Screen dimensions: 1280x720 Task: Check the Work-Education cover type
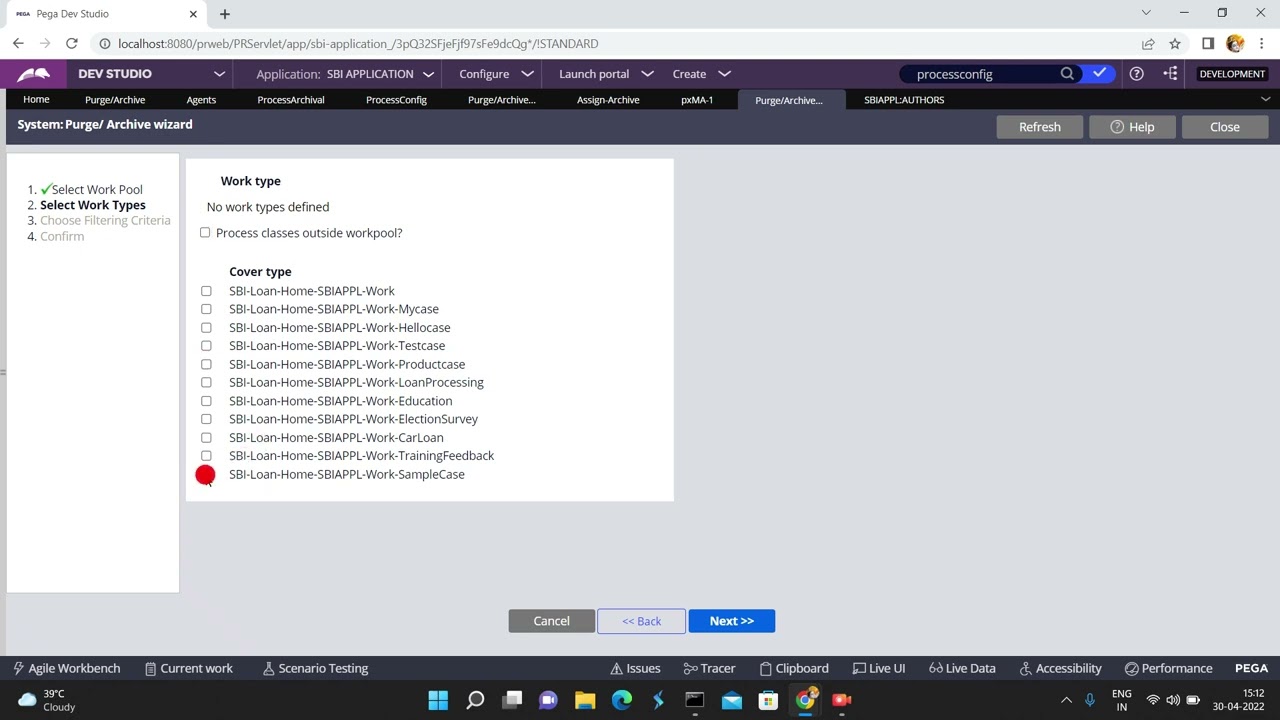coord(206,401)
